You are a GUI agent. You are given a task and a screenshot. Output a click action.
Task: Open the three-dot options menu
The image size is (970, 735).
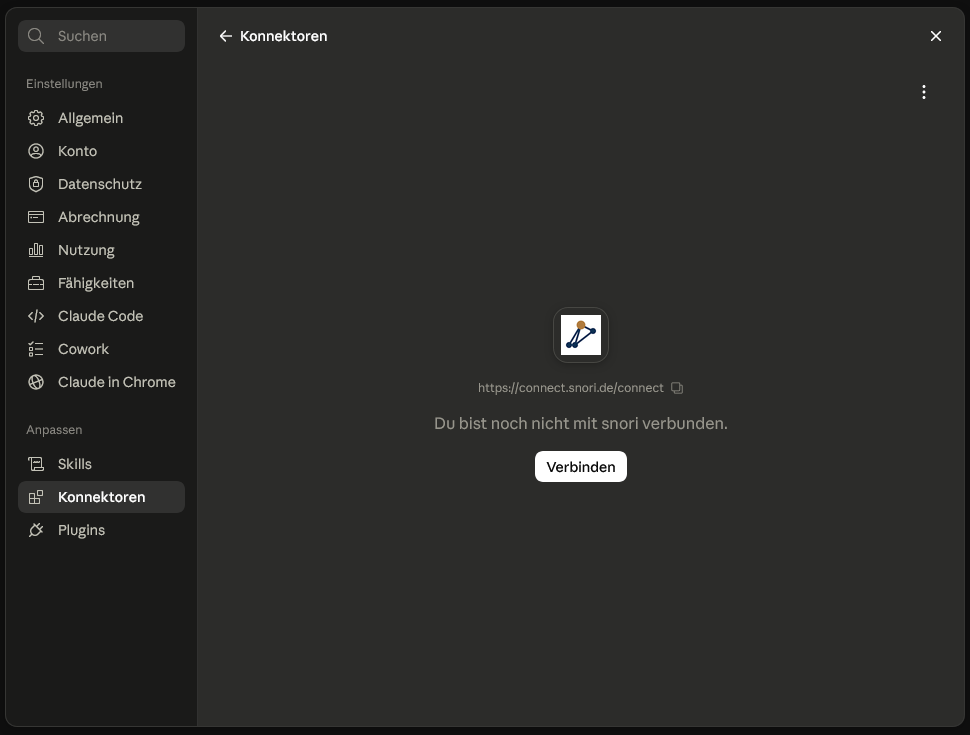click(x=924, y=92)
